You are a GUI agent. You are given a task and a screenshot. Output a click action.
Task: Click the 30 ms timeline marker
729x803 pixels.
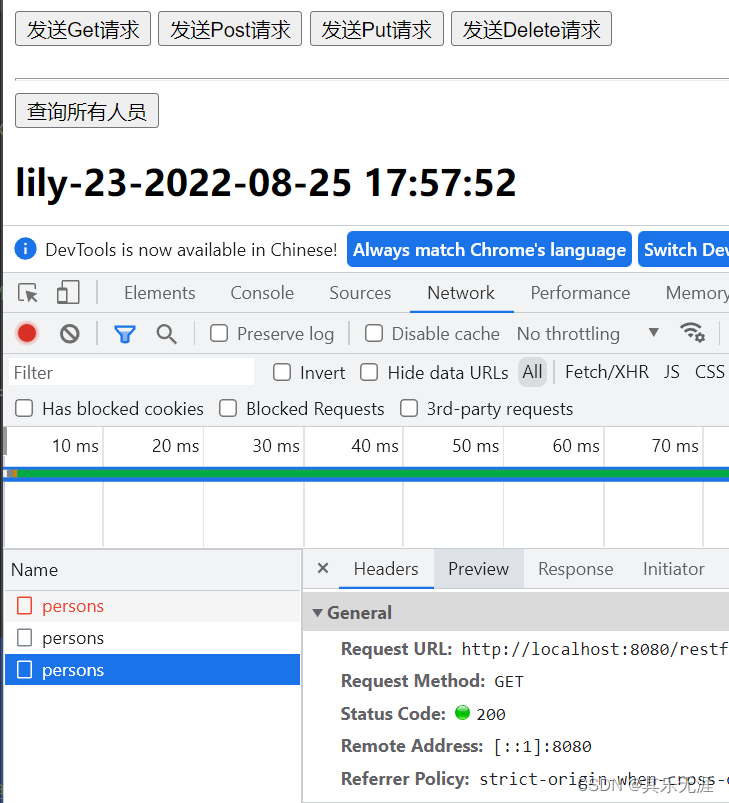click(x=275, y=446)
